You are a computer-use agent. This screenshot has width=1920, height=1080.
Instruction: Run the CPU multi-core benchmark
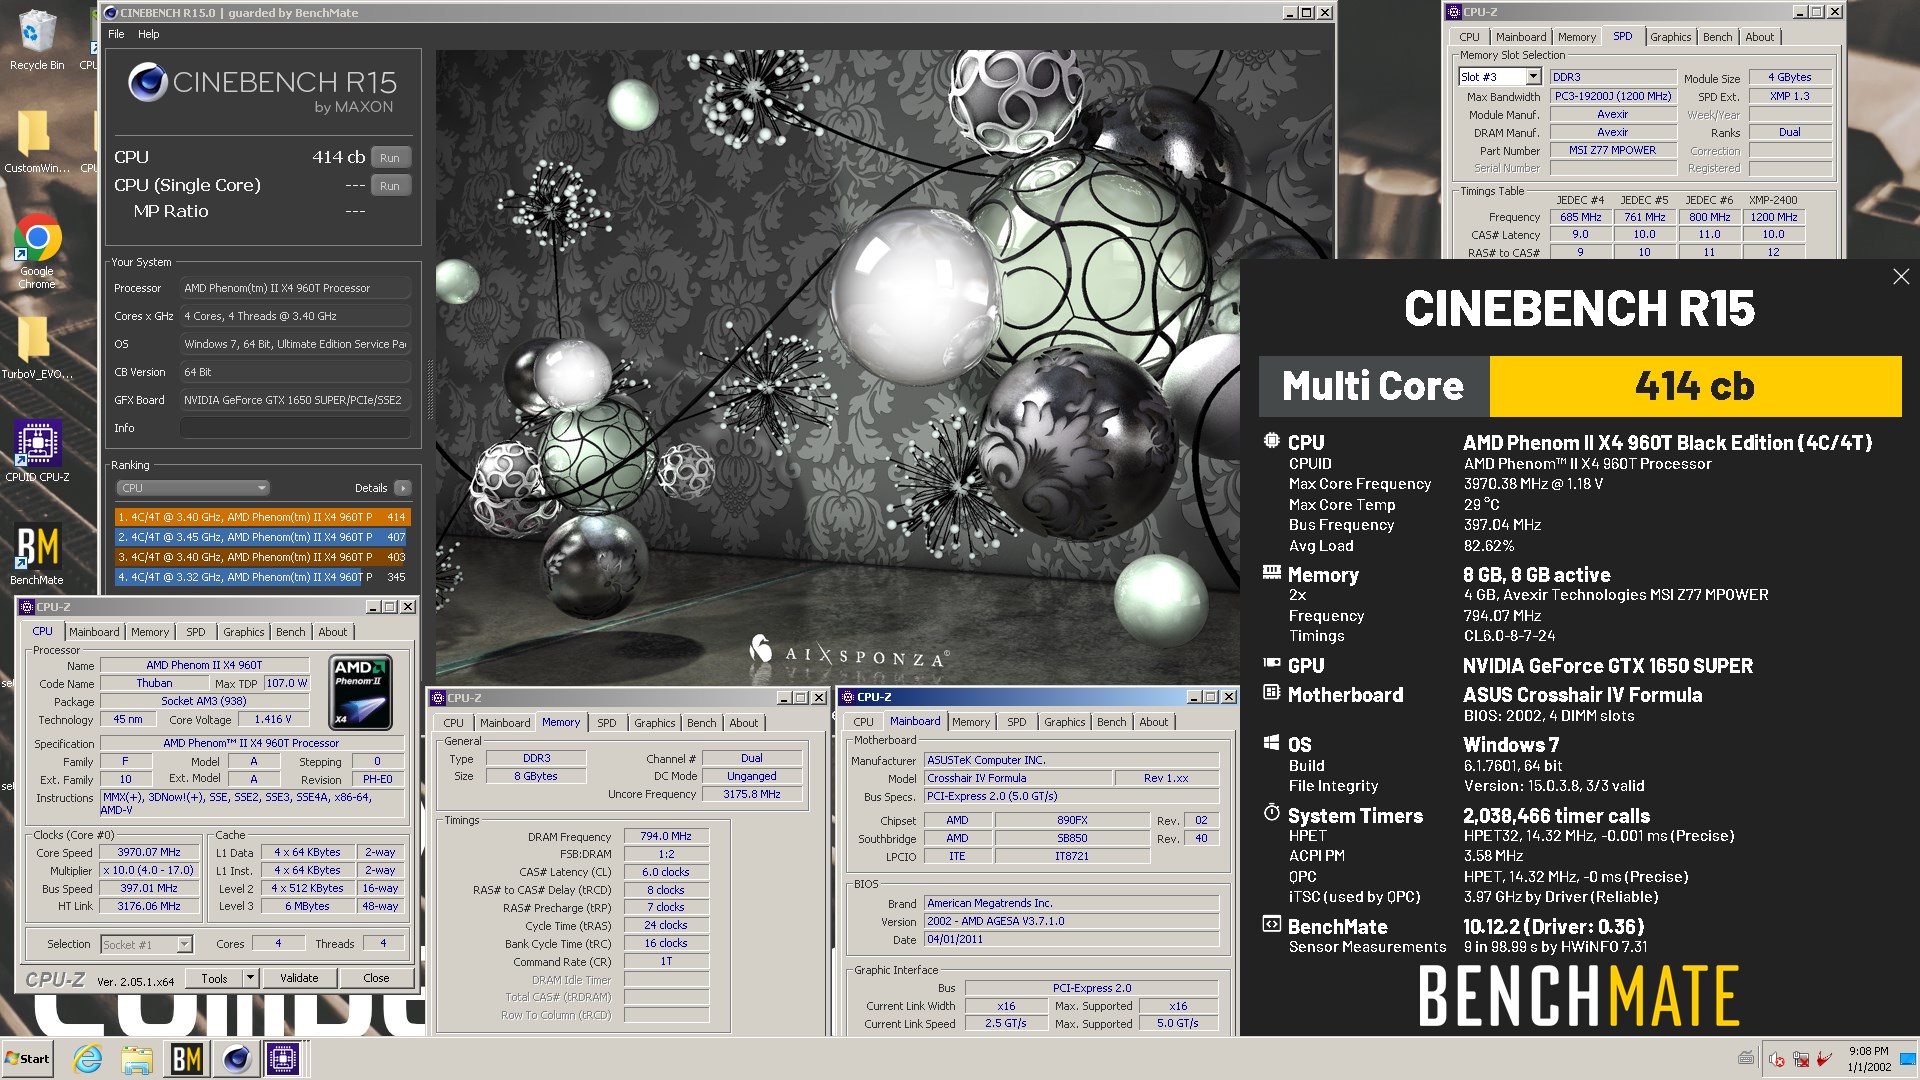pyautogui.click(x=390, y=158)
